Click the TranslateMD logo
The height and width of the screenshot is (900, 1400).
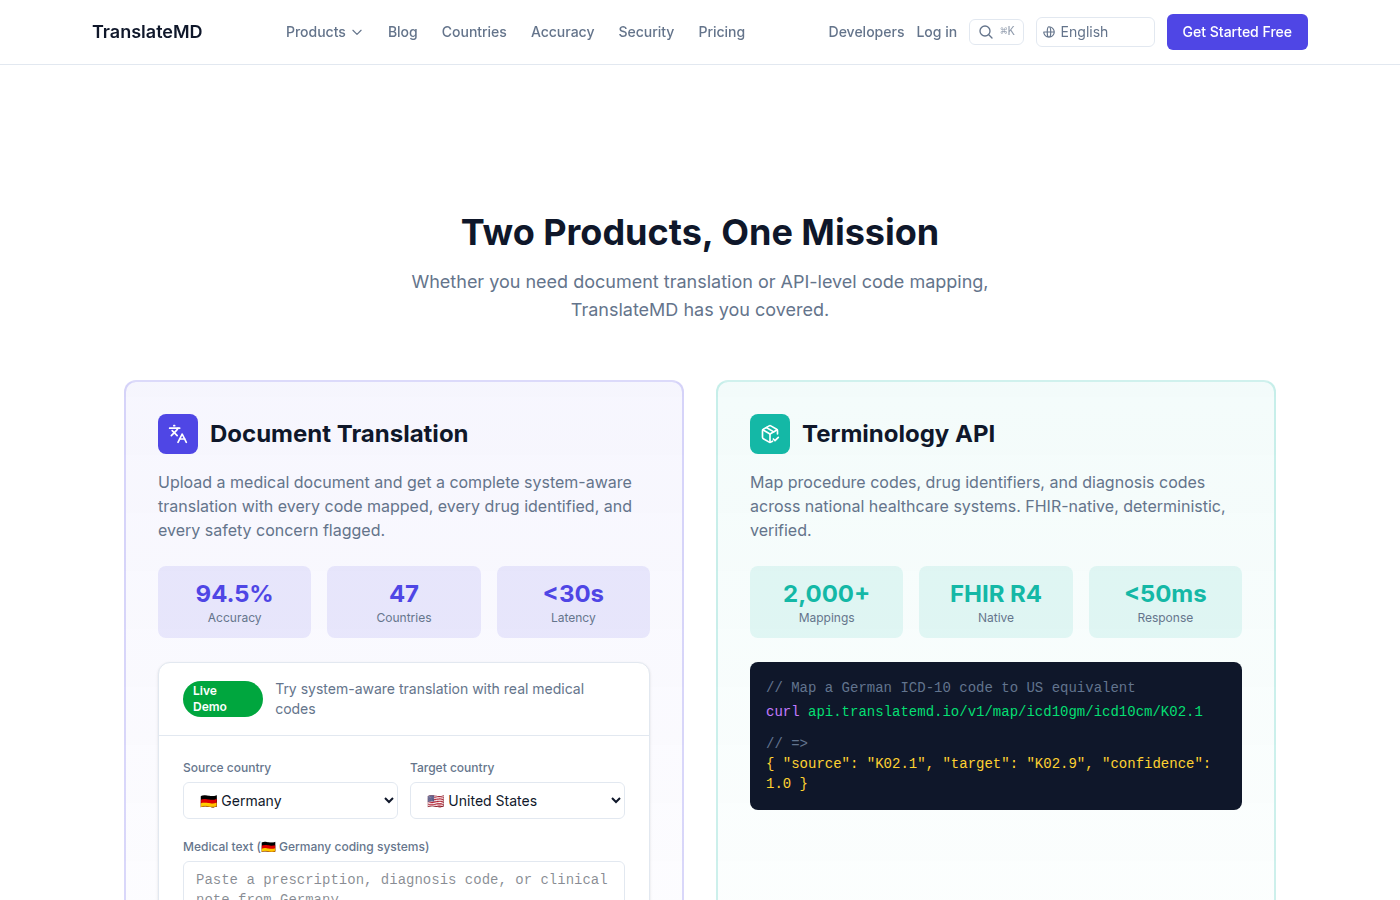pos(147,32)
